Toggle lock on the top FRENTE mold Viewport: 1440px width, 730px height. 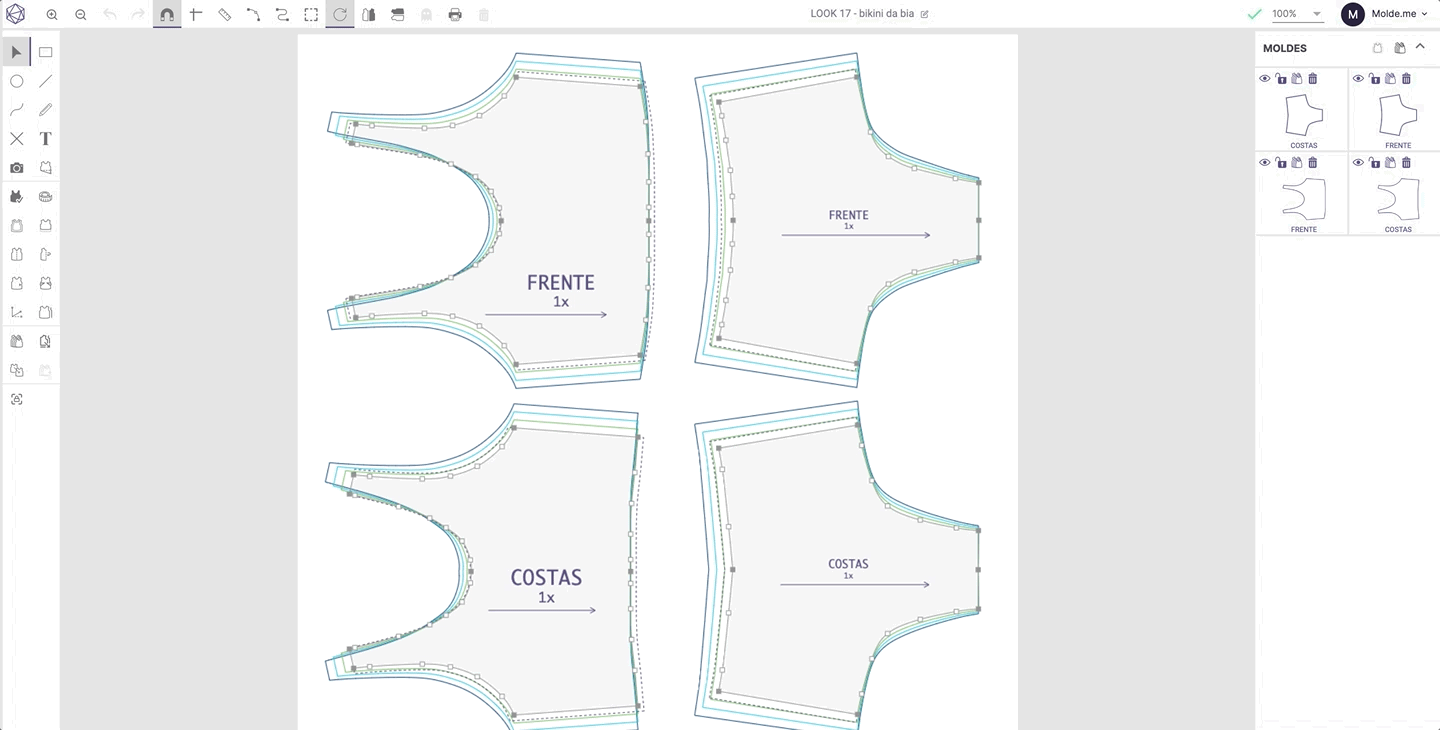point(1375,78)
